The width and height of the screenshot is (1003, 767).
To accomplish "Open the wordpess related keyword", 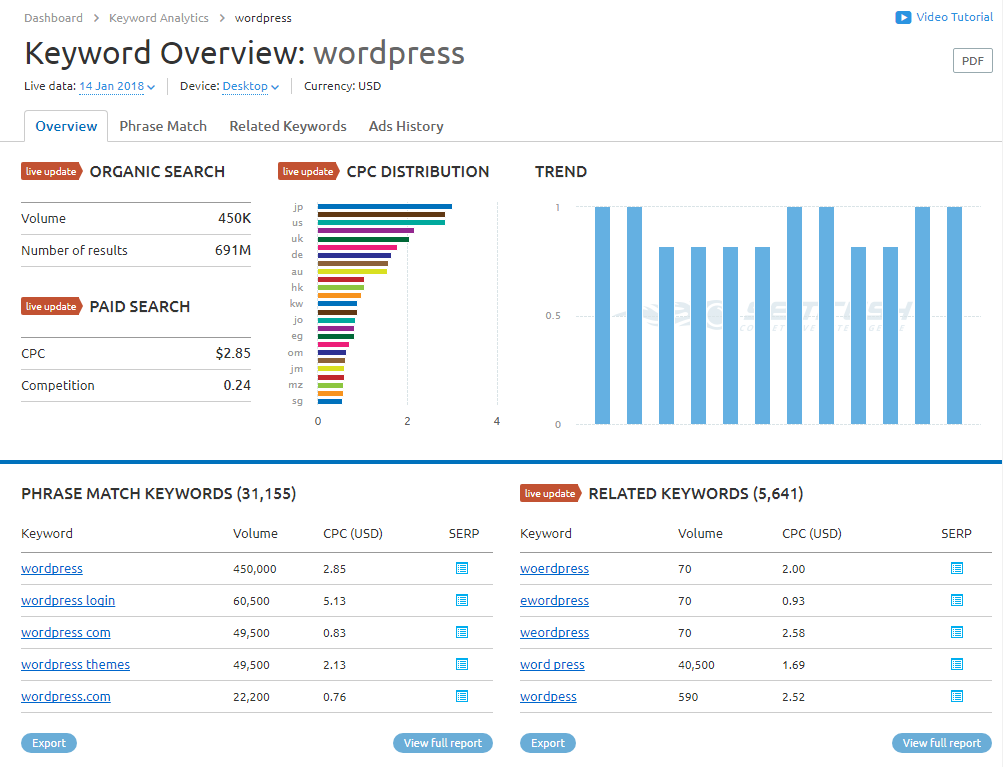I will (548, 696).
